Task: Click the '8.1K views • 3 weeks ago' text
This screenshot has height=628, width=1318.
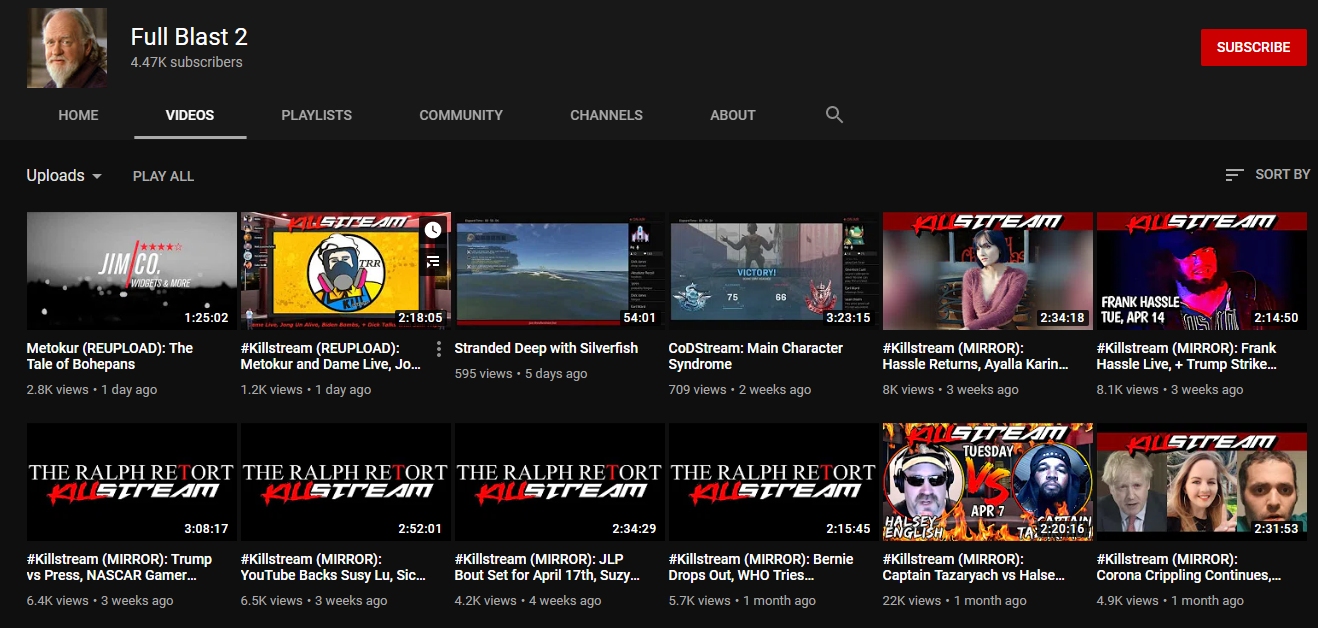Action: coord(1170,390)
